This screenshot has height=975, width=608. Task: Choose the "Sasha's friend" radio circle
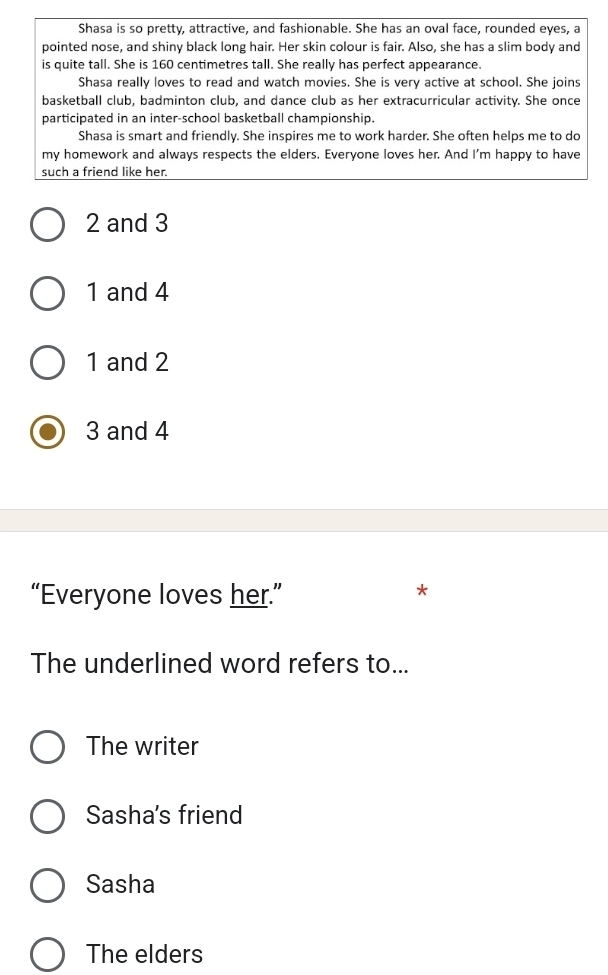coord(48,816)
